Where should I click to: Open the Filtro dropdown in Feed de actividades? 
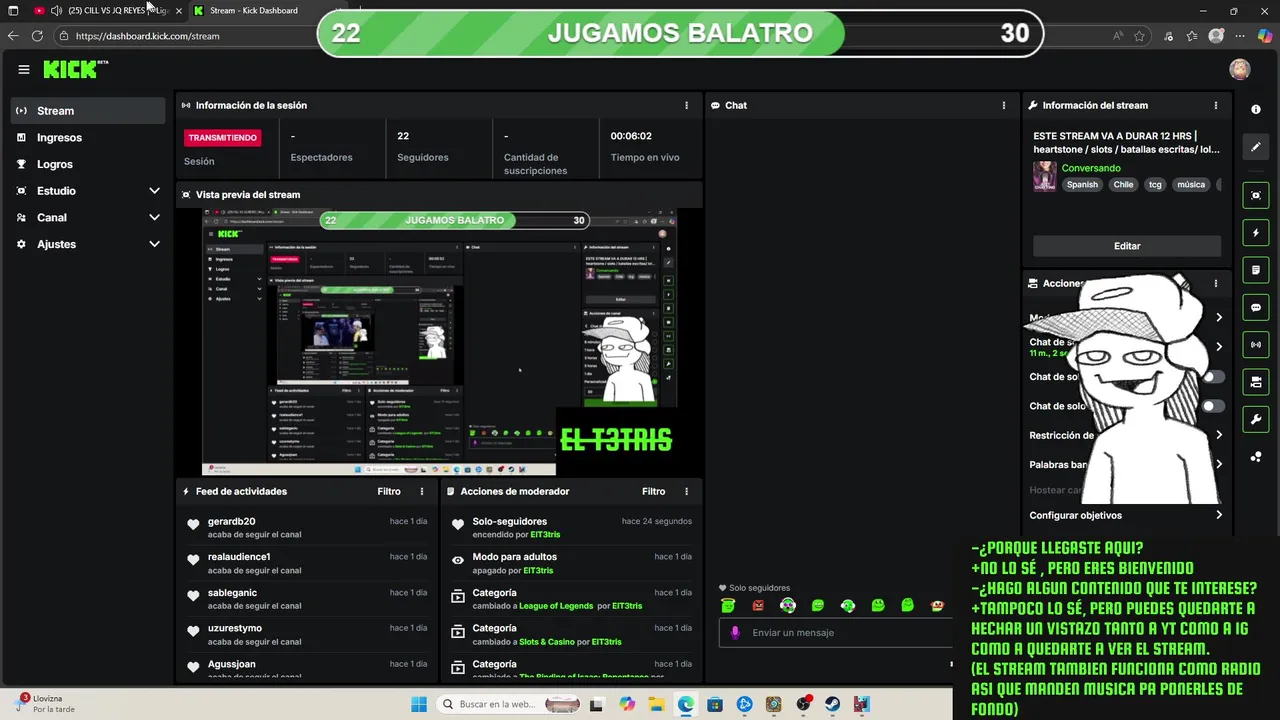389,491
